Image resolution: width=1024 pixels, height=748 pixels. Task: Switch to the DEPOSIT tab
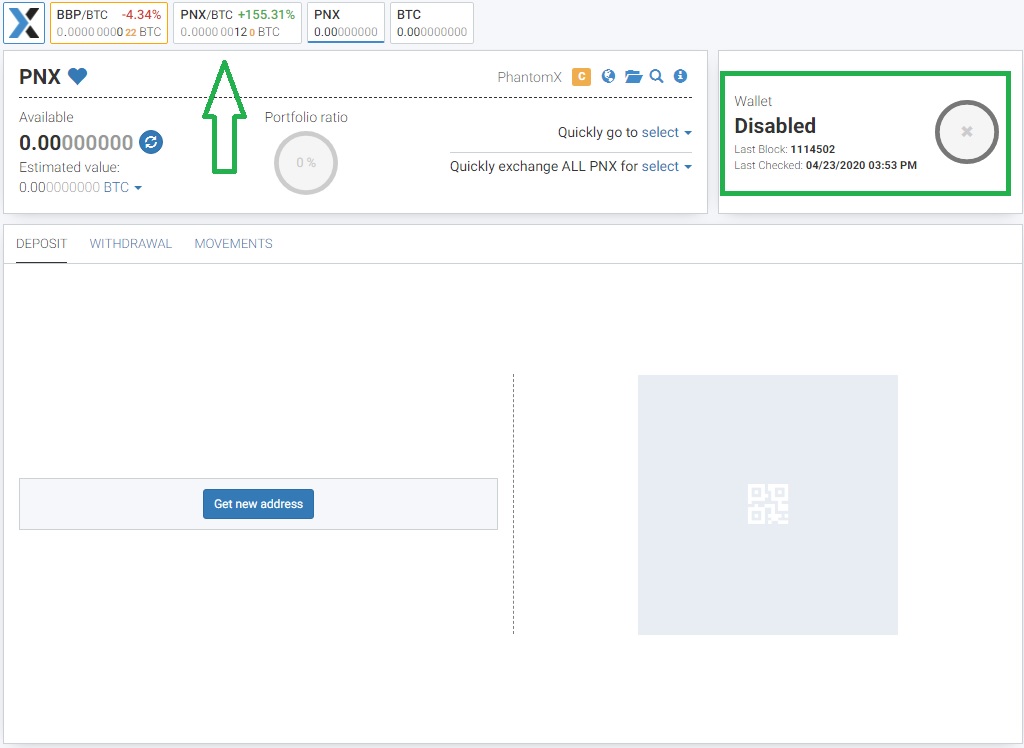click(x=41, y=244)
